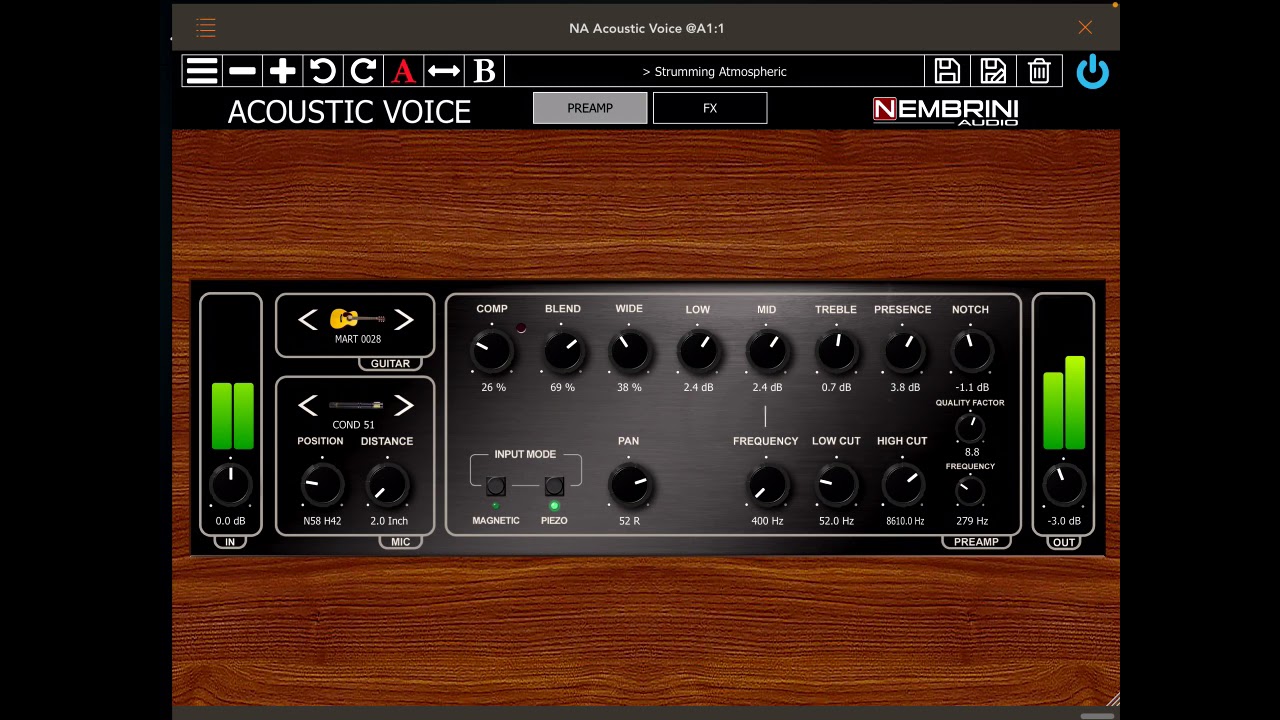Image resolution: width=1280 pixels, height=720 pixels.
Task: Click the HIGH CUT knob
Action: click(x=903, y=485)
